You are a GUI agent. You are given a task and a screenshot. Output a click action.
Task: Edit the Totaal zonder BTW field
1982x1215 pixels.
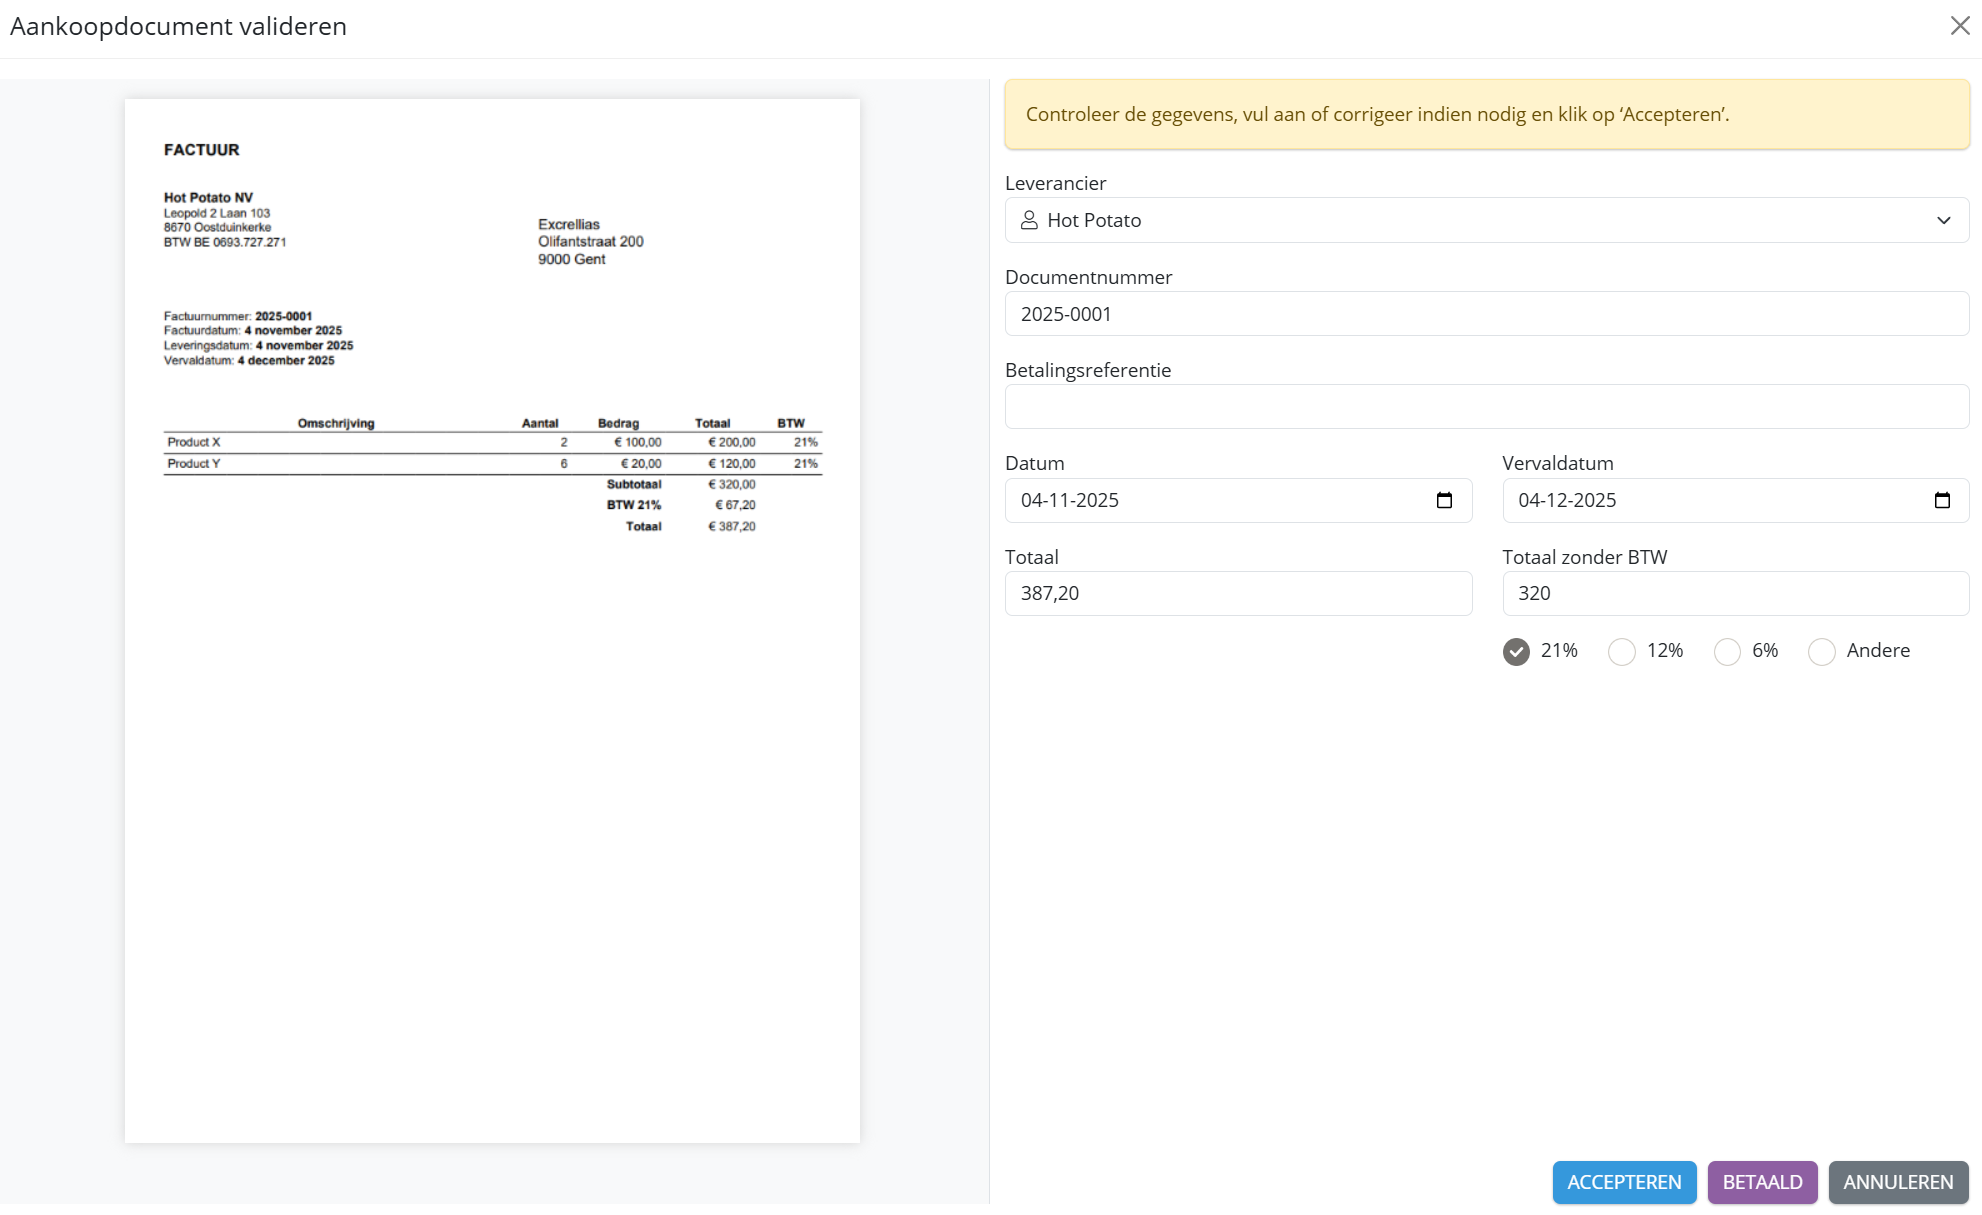[1735, 593]
